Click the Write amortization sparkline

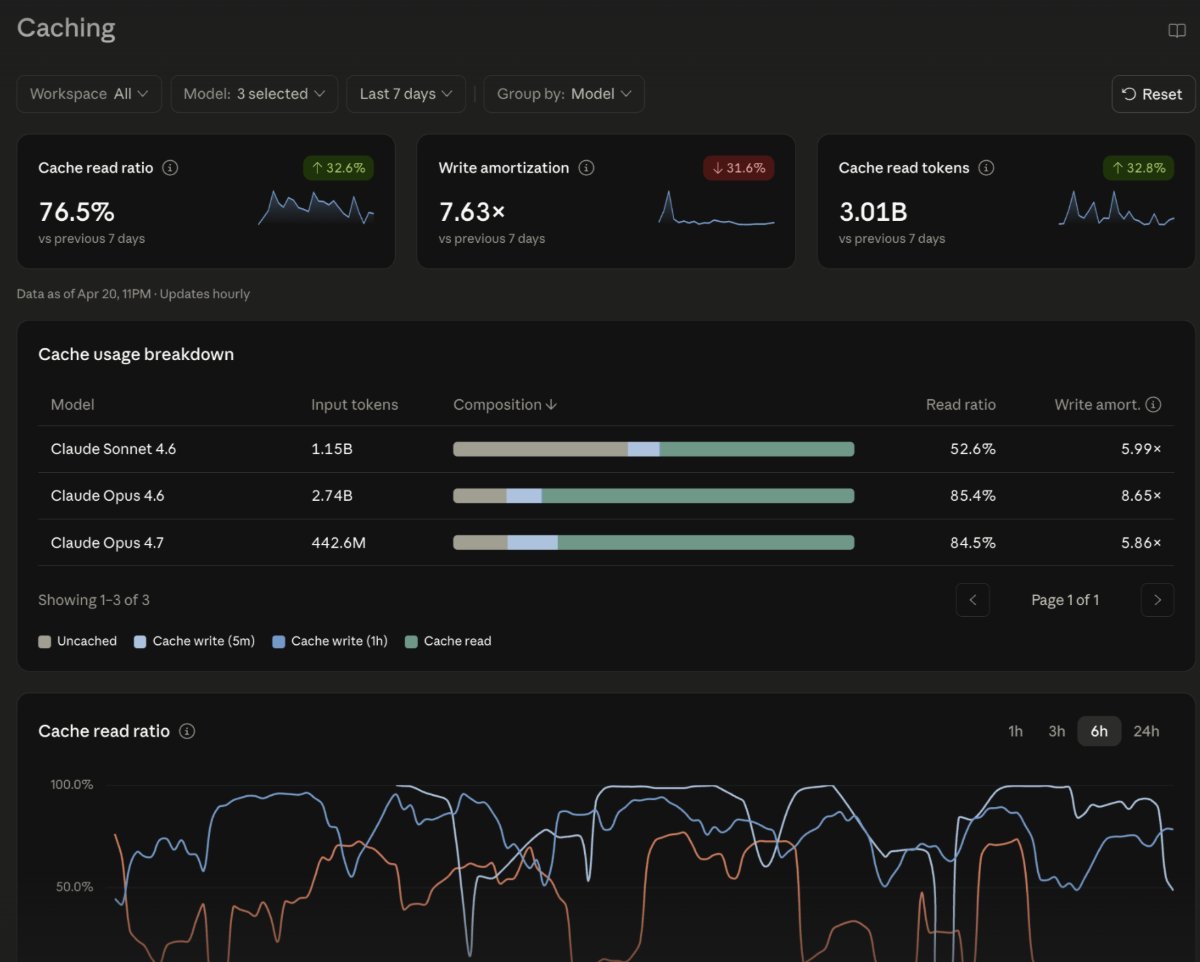pos(716,207)
